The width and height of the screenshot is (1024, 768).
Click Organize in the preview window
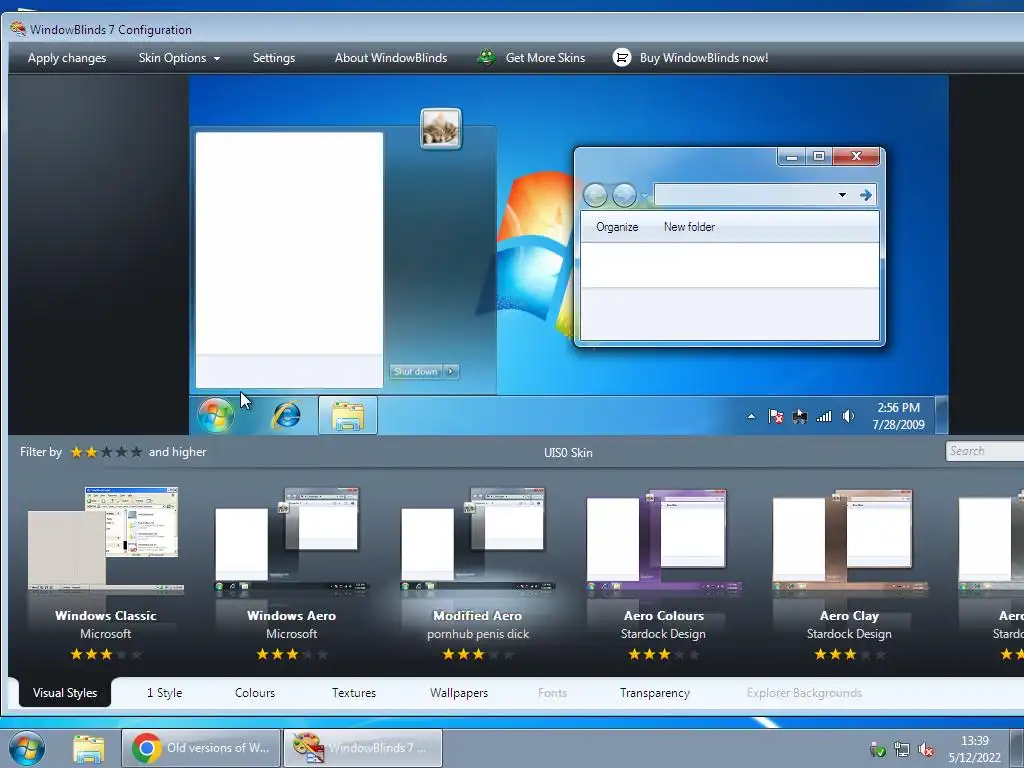[x=617, y=227]
